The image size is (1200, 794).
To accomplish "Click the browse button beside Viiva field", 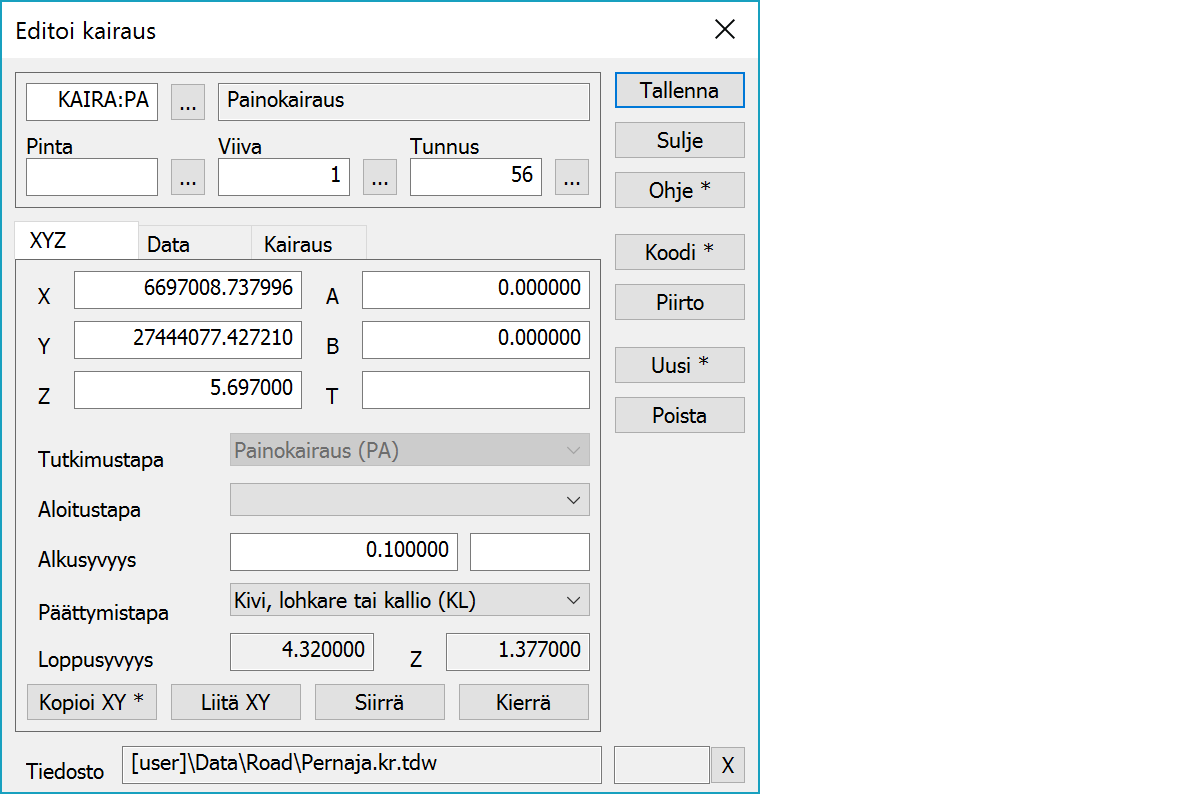I will coord(379,177).
